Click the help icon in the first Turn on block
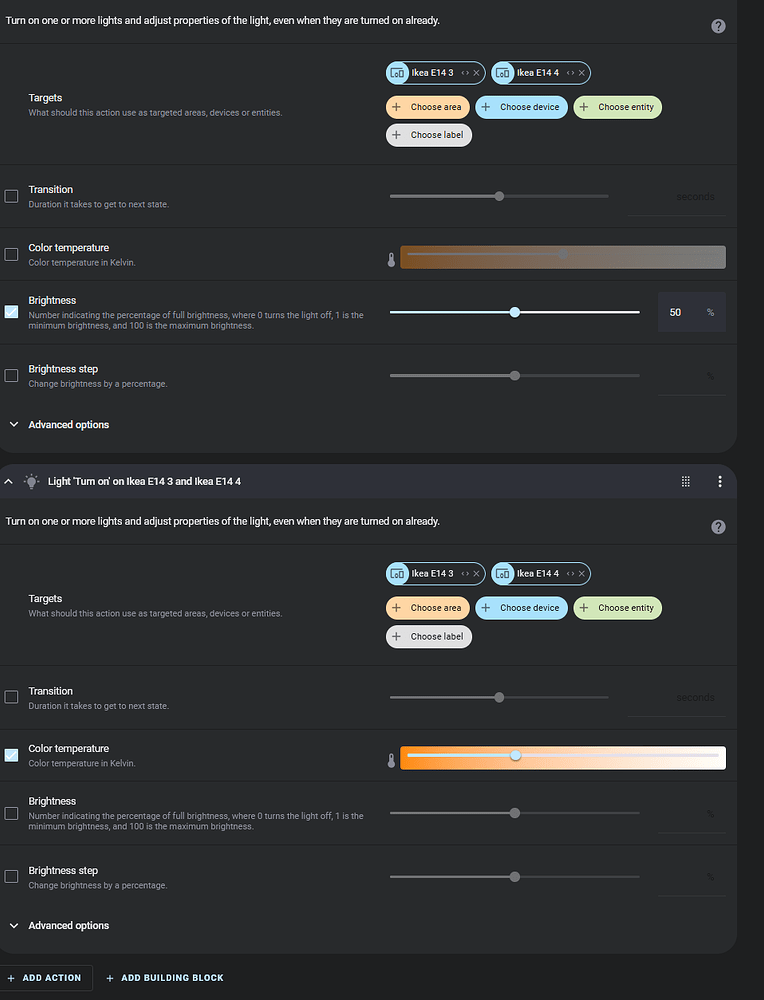 [x=718, y=26]
